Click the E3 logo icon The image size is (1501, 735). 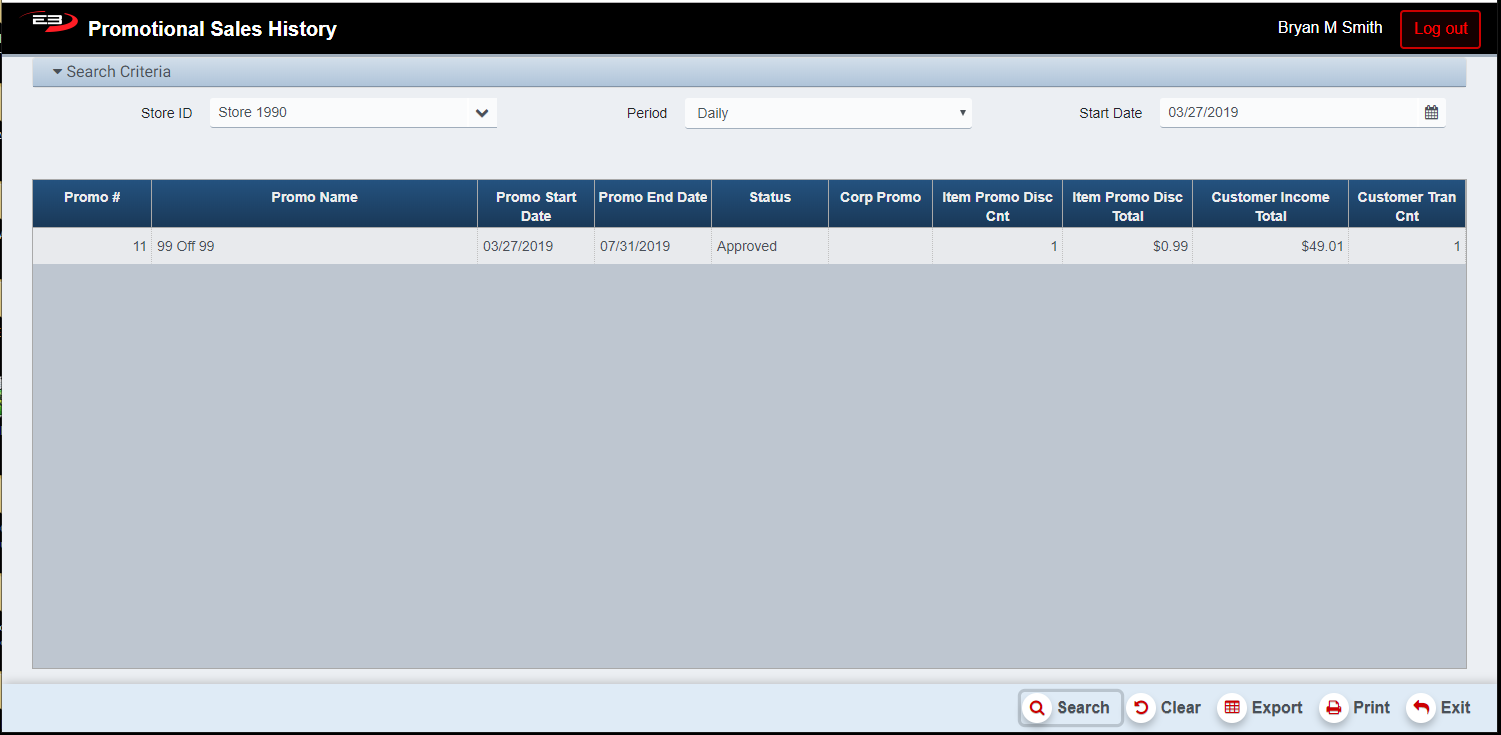(49, 23)
